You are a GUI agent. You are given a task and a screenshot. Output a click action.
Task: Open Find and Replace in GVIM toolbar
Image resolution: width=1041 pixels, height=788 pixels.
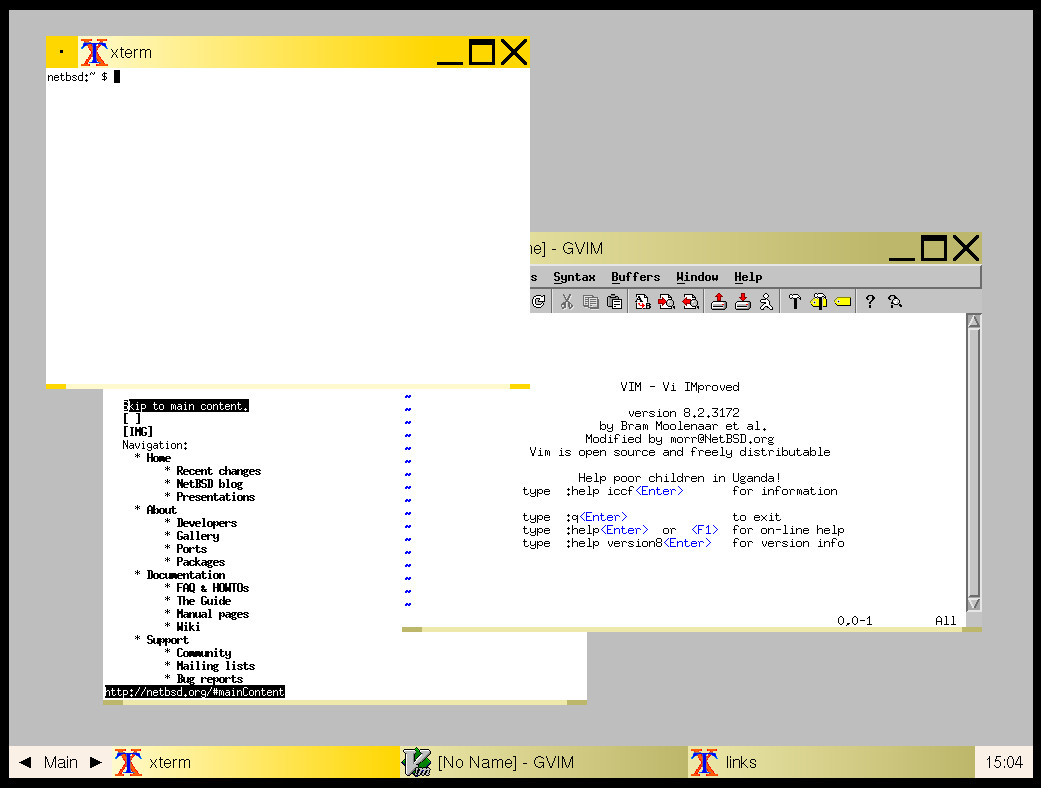click(x=643, y=302)
